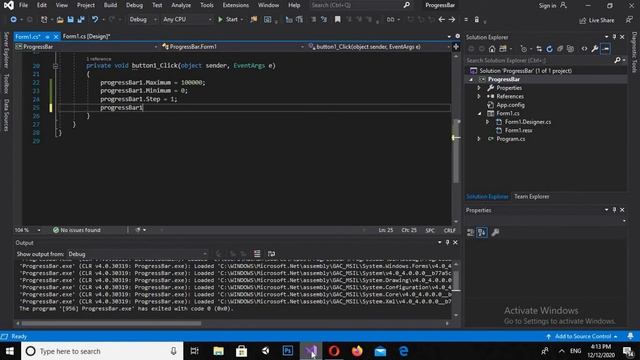Click the split editor plus icon
Viewport: 640px width, 360px height.
pos(456,47)
